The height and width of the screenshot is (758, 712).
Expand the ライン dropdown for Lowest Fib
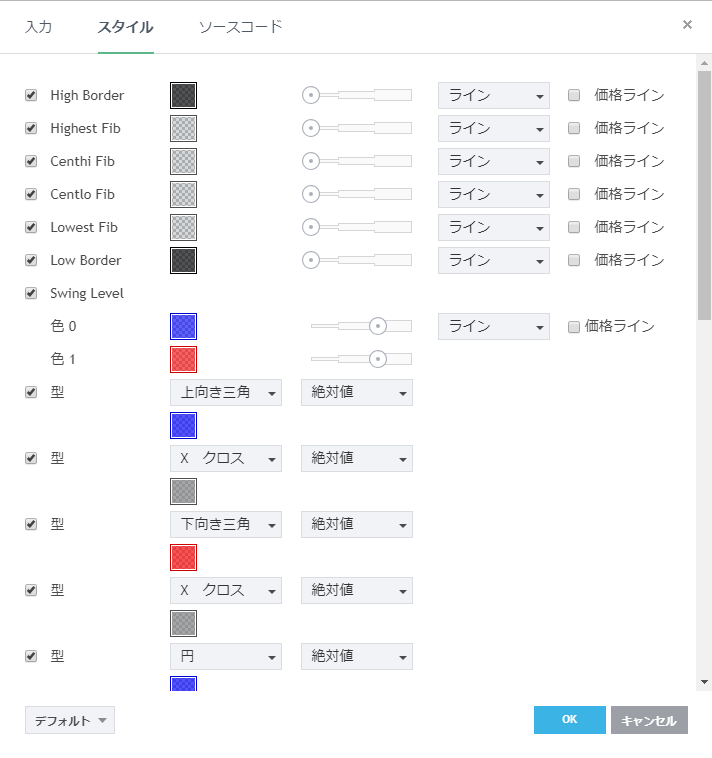494,227
